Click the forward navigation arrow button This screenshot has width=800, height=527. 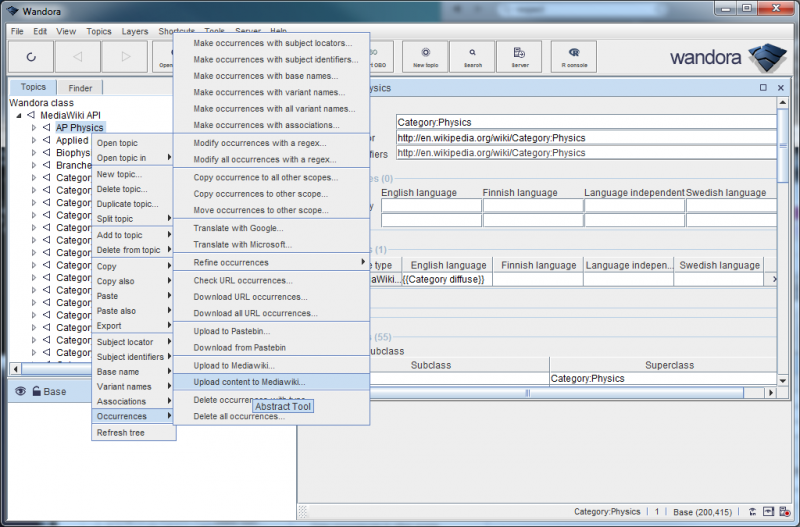[x=125, y=57]
